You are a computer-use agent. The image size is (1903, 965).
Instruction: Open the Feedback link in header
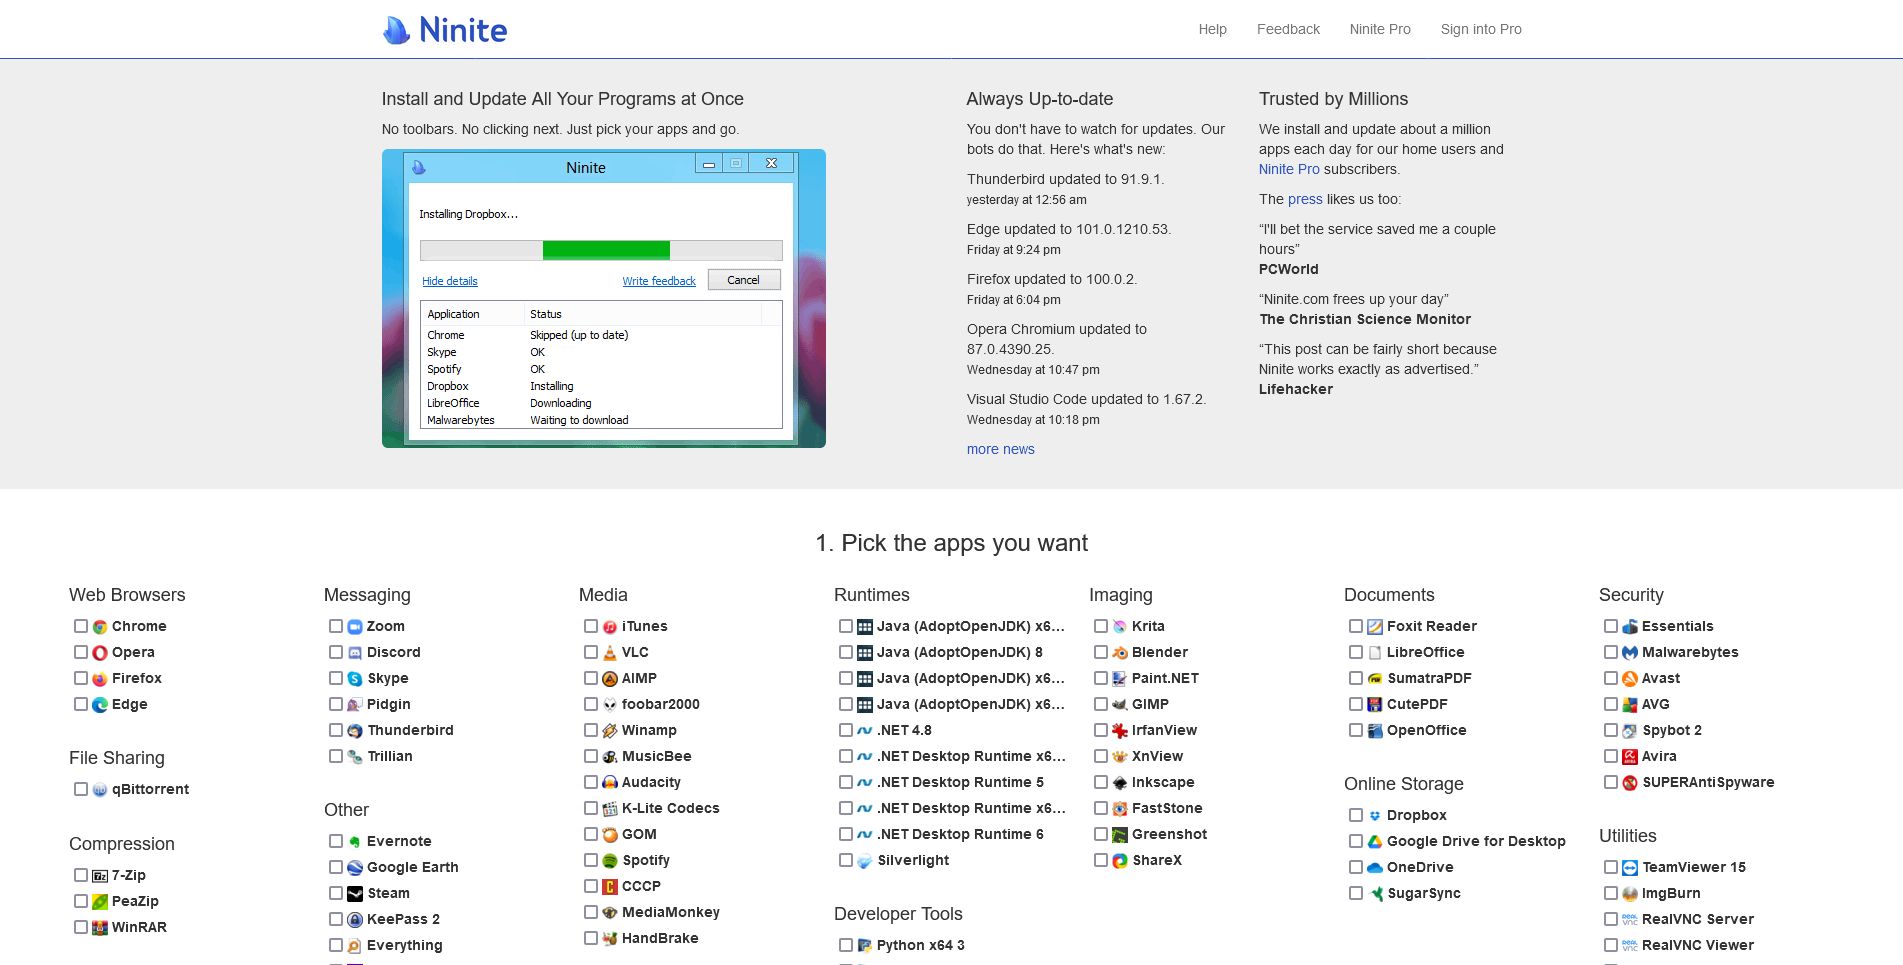coord(1288,29)
